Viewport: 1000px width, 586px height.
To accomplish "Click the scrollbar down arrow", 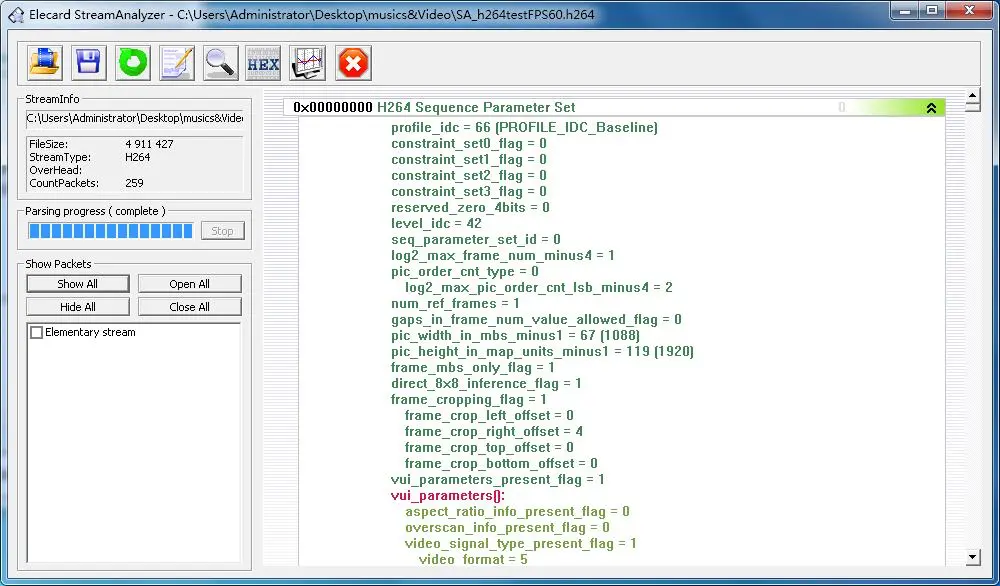I will (x=973, y=557).
